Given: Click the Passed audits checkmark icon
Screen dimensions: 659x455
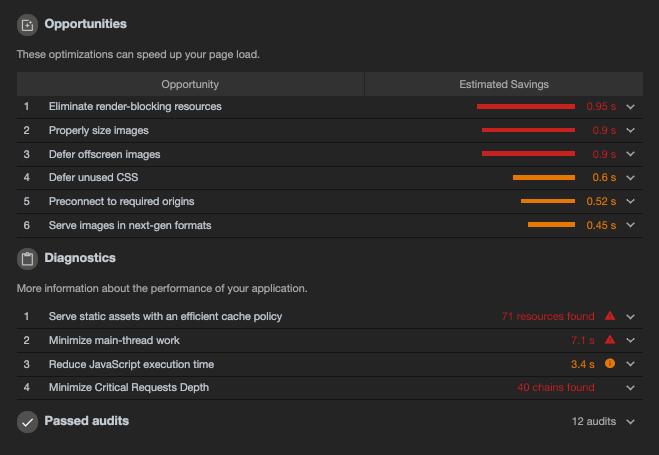Looking at the screenshot, I should coord(27,422).
